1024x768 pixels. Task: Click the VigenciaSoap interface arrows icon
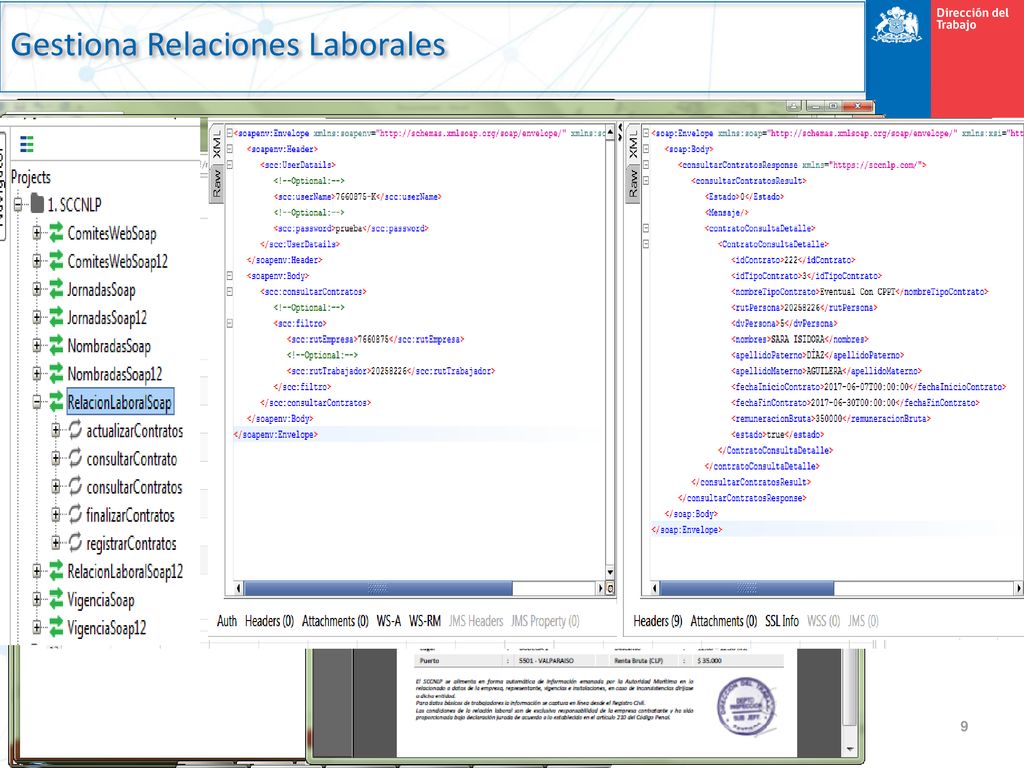coord(57,599)
